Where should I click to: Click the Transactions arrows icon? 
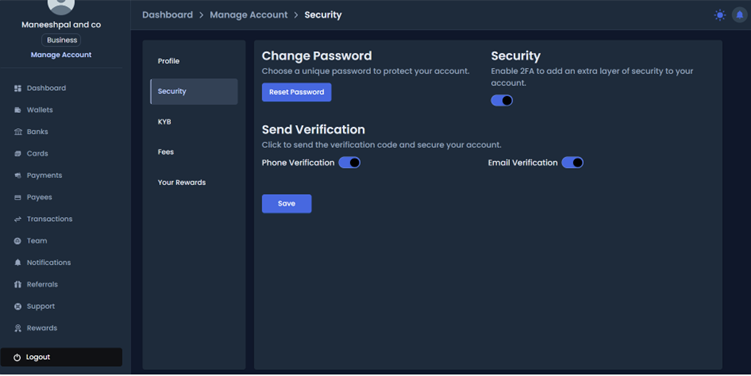(18, 219)
